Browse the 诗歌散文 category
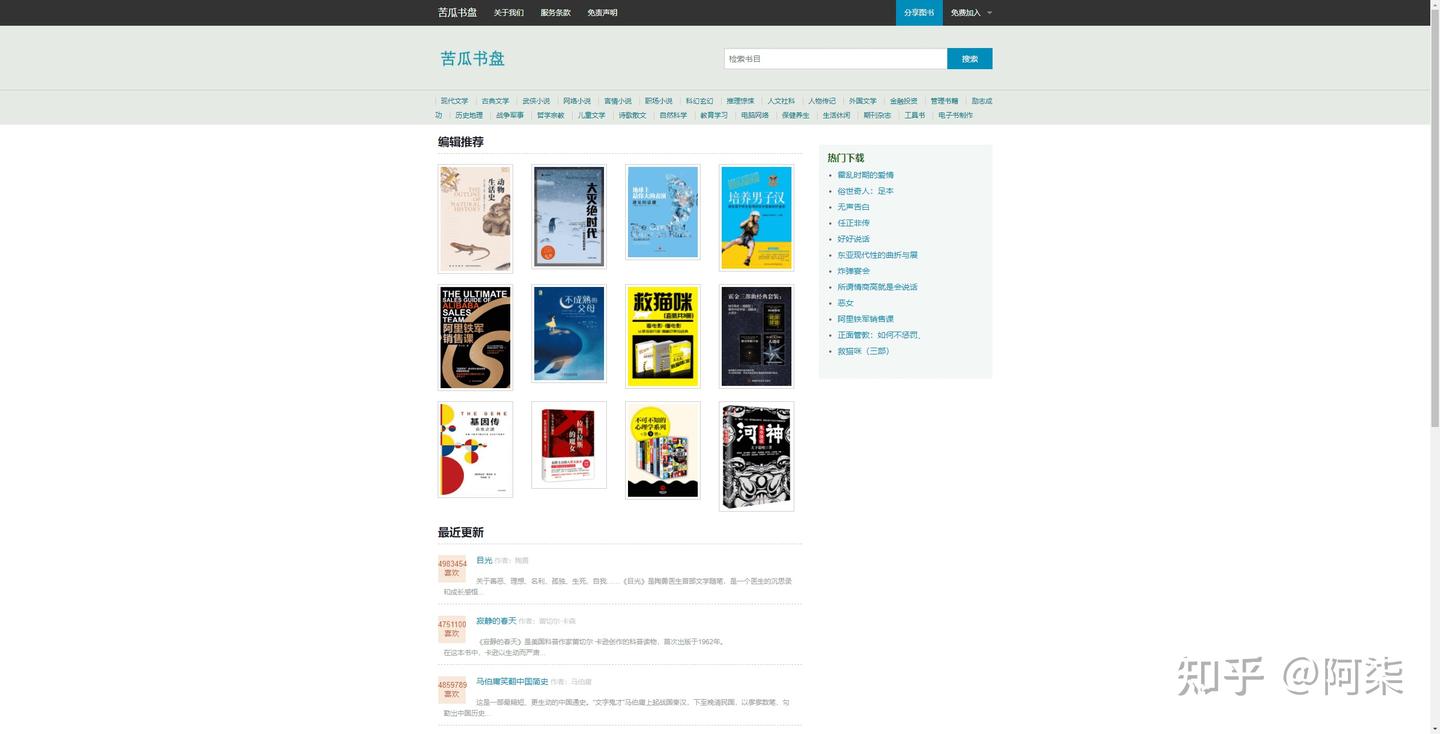 (633, 115)
